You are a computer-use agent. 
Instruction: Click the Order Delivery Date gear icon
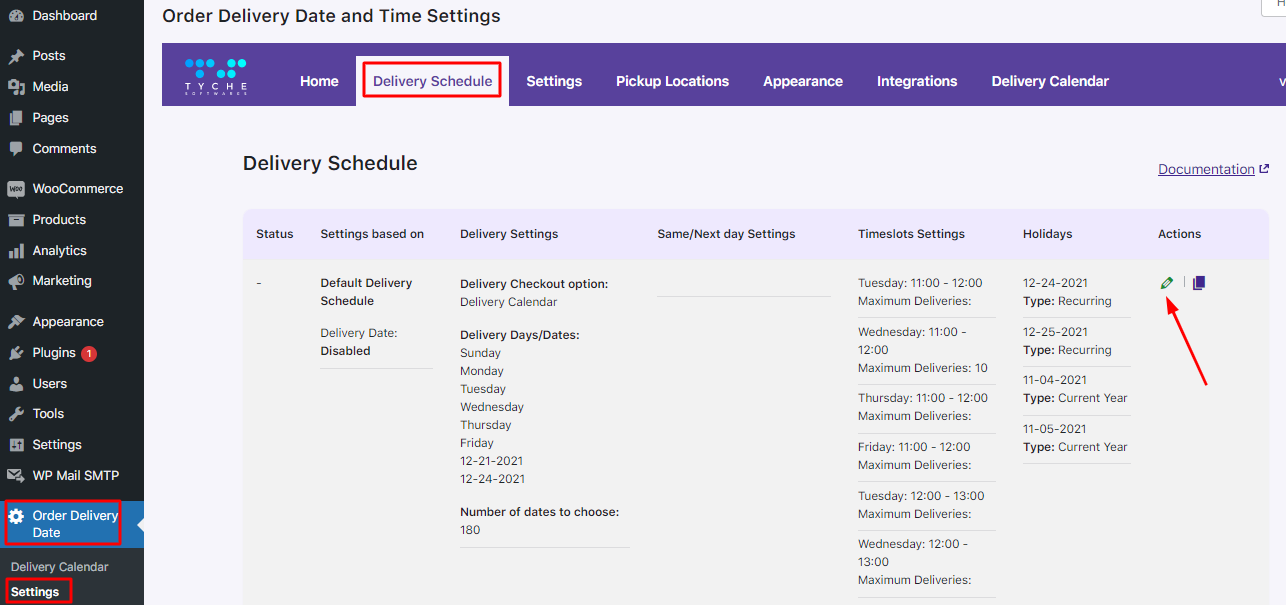[x=16, y=517]
